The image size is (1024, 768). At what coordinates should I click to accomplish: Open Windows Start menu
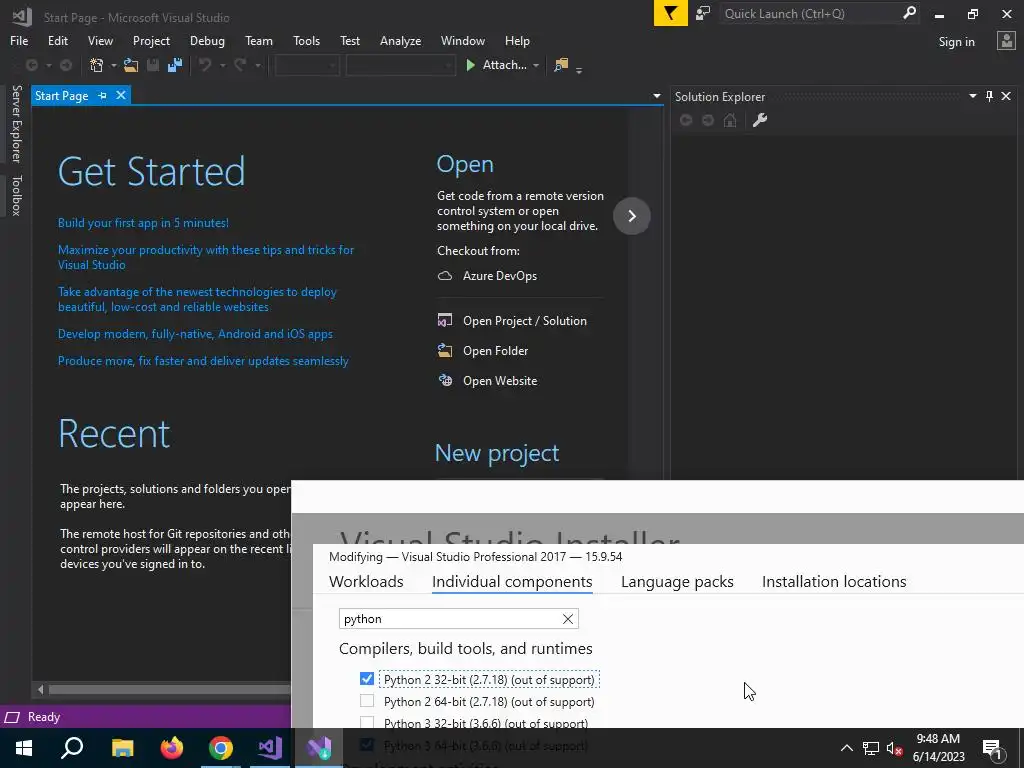(x=24, y=748)
